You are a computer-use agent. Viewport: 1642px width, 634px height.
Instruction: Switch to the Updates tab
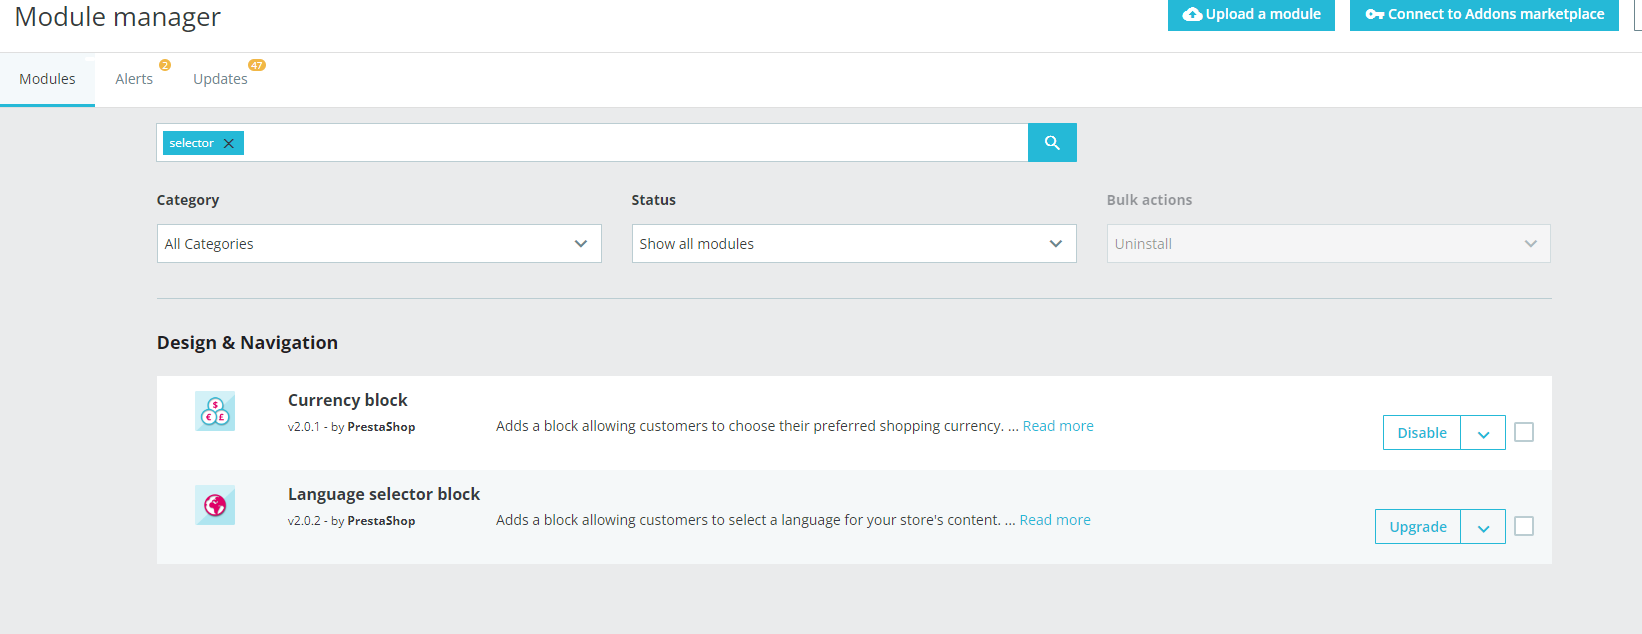click(x=220, y=80)
